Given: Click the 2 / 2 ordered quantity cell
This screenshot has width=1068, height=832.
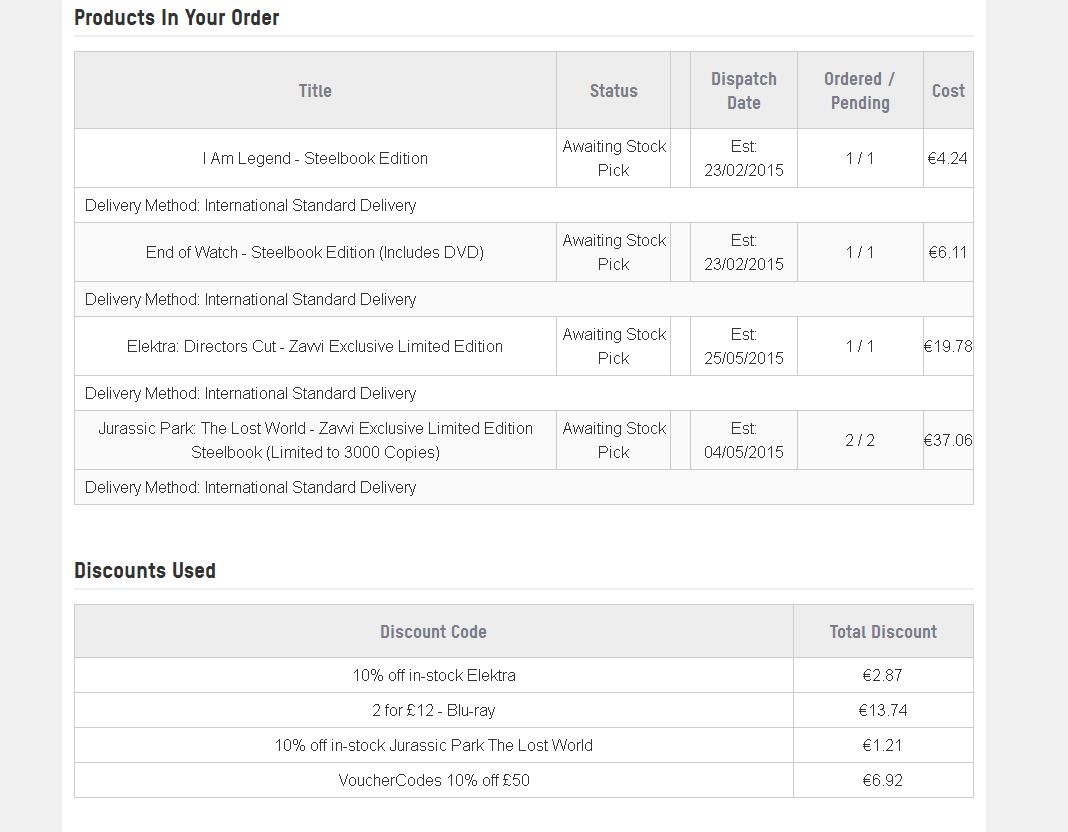Looking at the screenshot, I should tap(860, 440).
